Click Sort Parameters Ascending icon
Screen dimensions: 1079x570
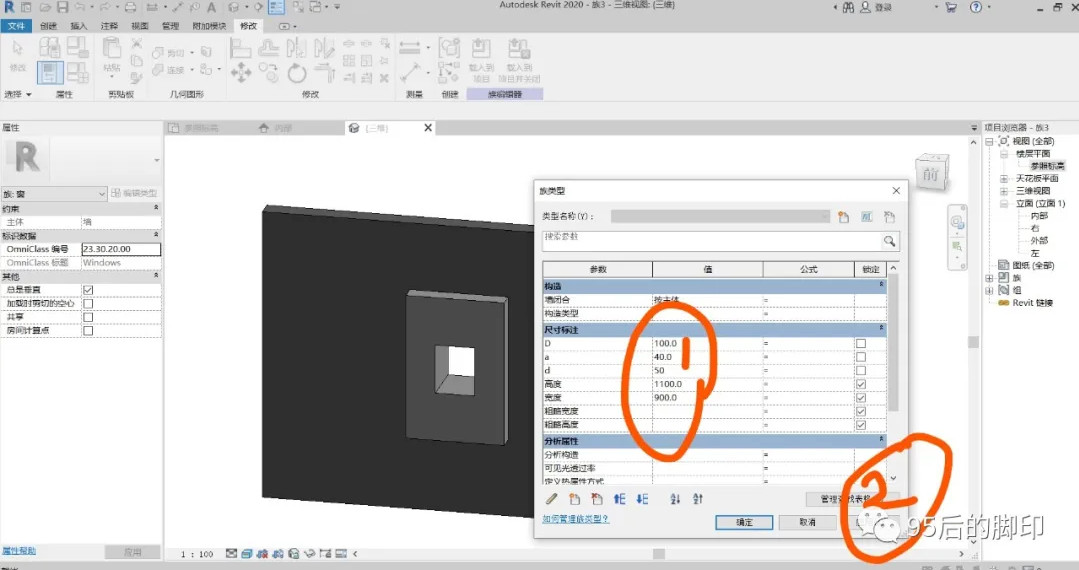click(675, 499)
